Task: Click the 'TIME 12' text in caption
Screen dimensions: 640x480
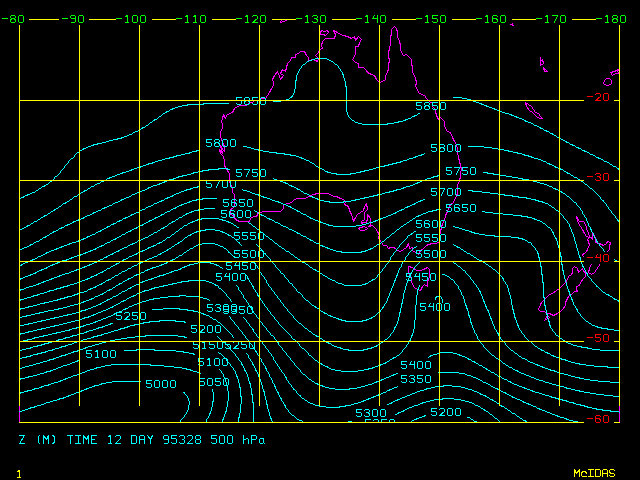Action: coord(98,439)
